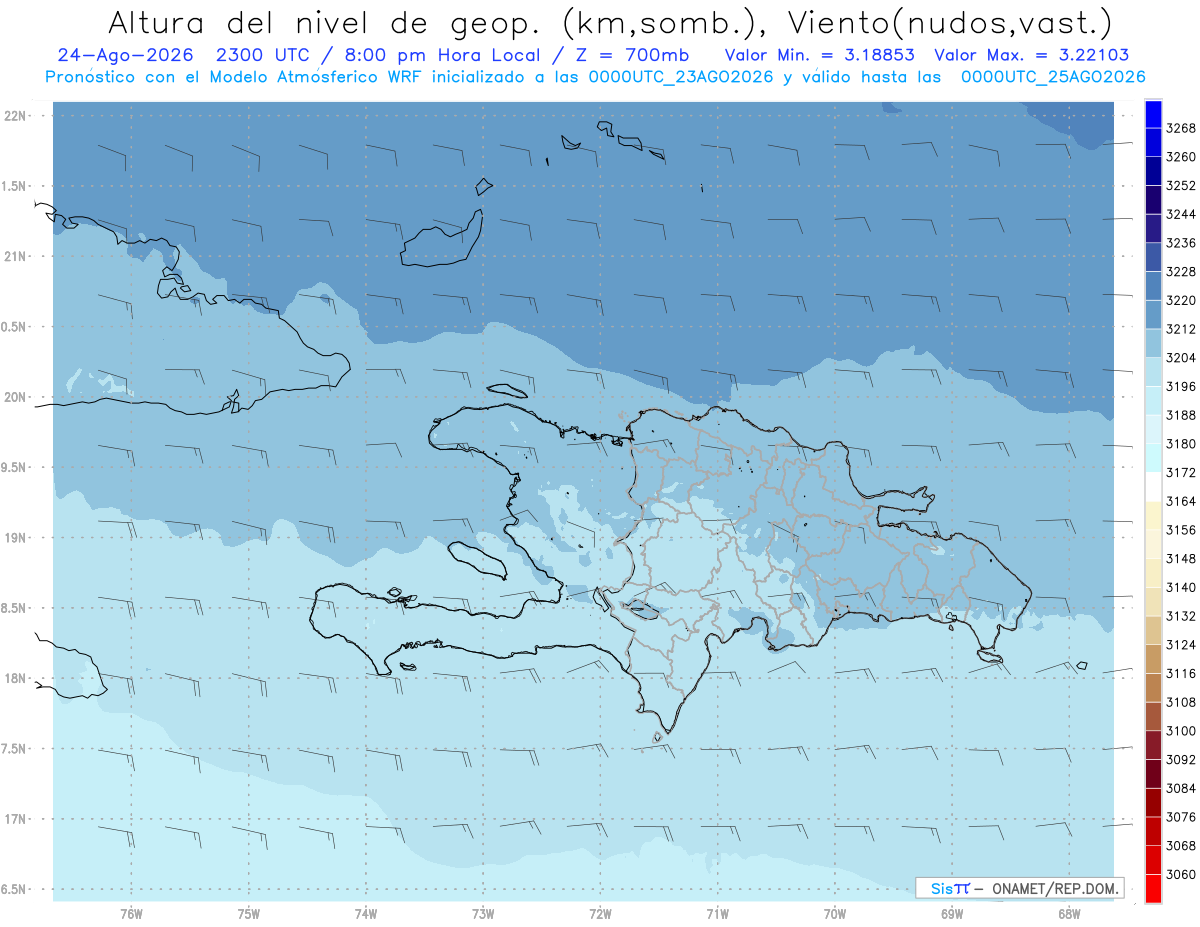
Task: Click the '21N' latitude axis label
Action: click(x=14, y=256)
